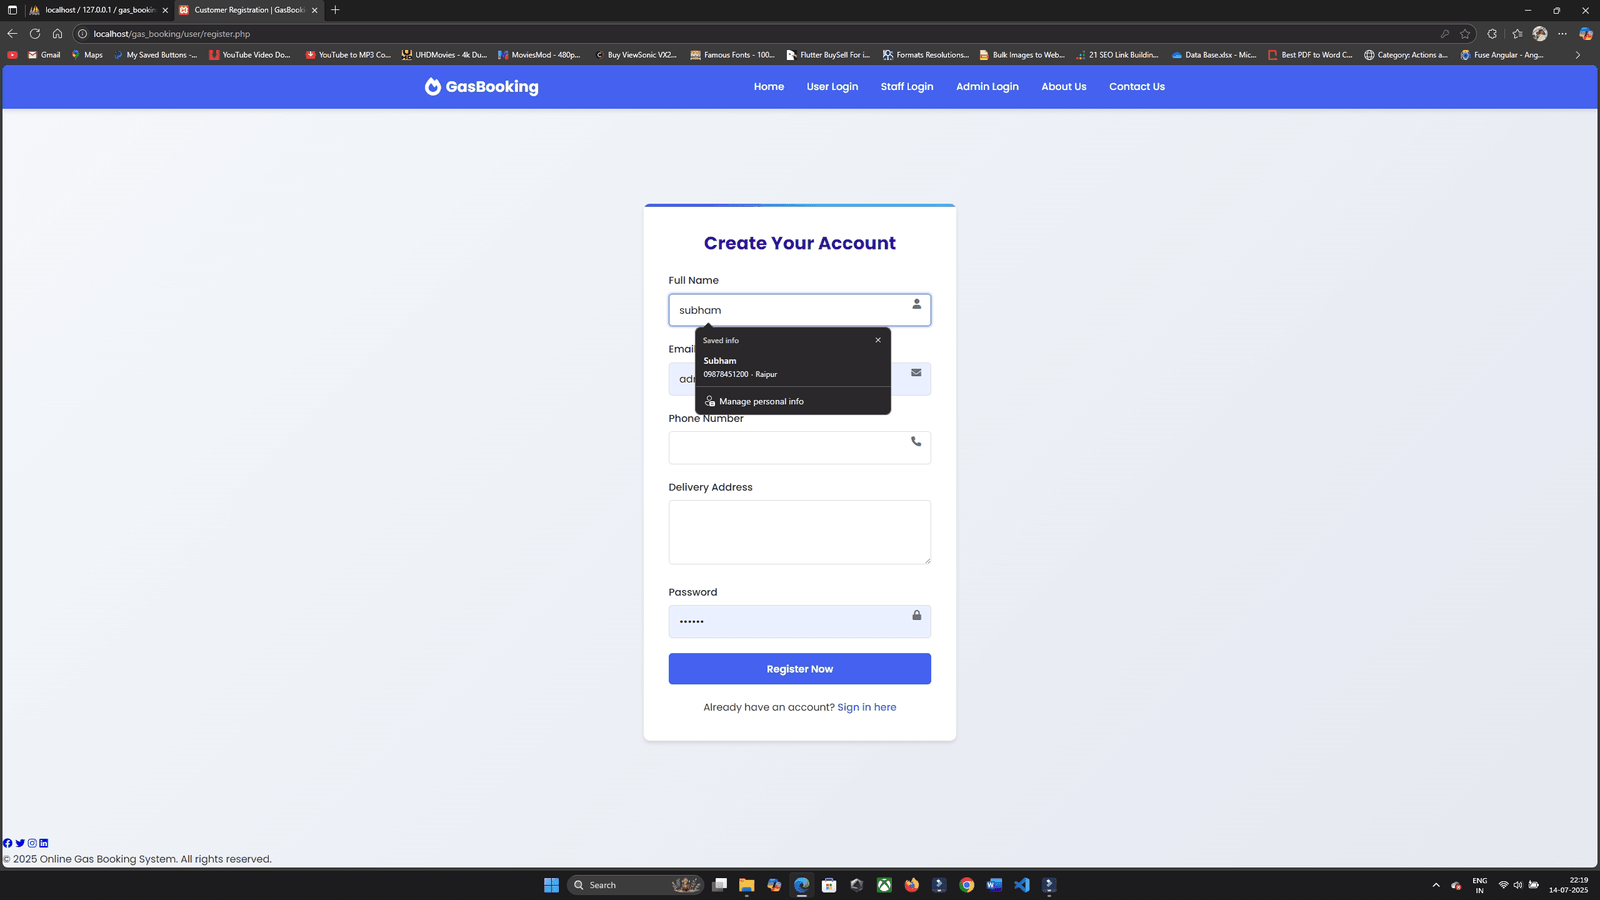Refresh the page with reload icon
This screenshot has height=900, width=1600.
tap(35, 34)
